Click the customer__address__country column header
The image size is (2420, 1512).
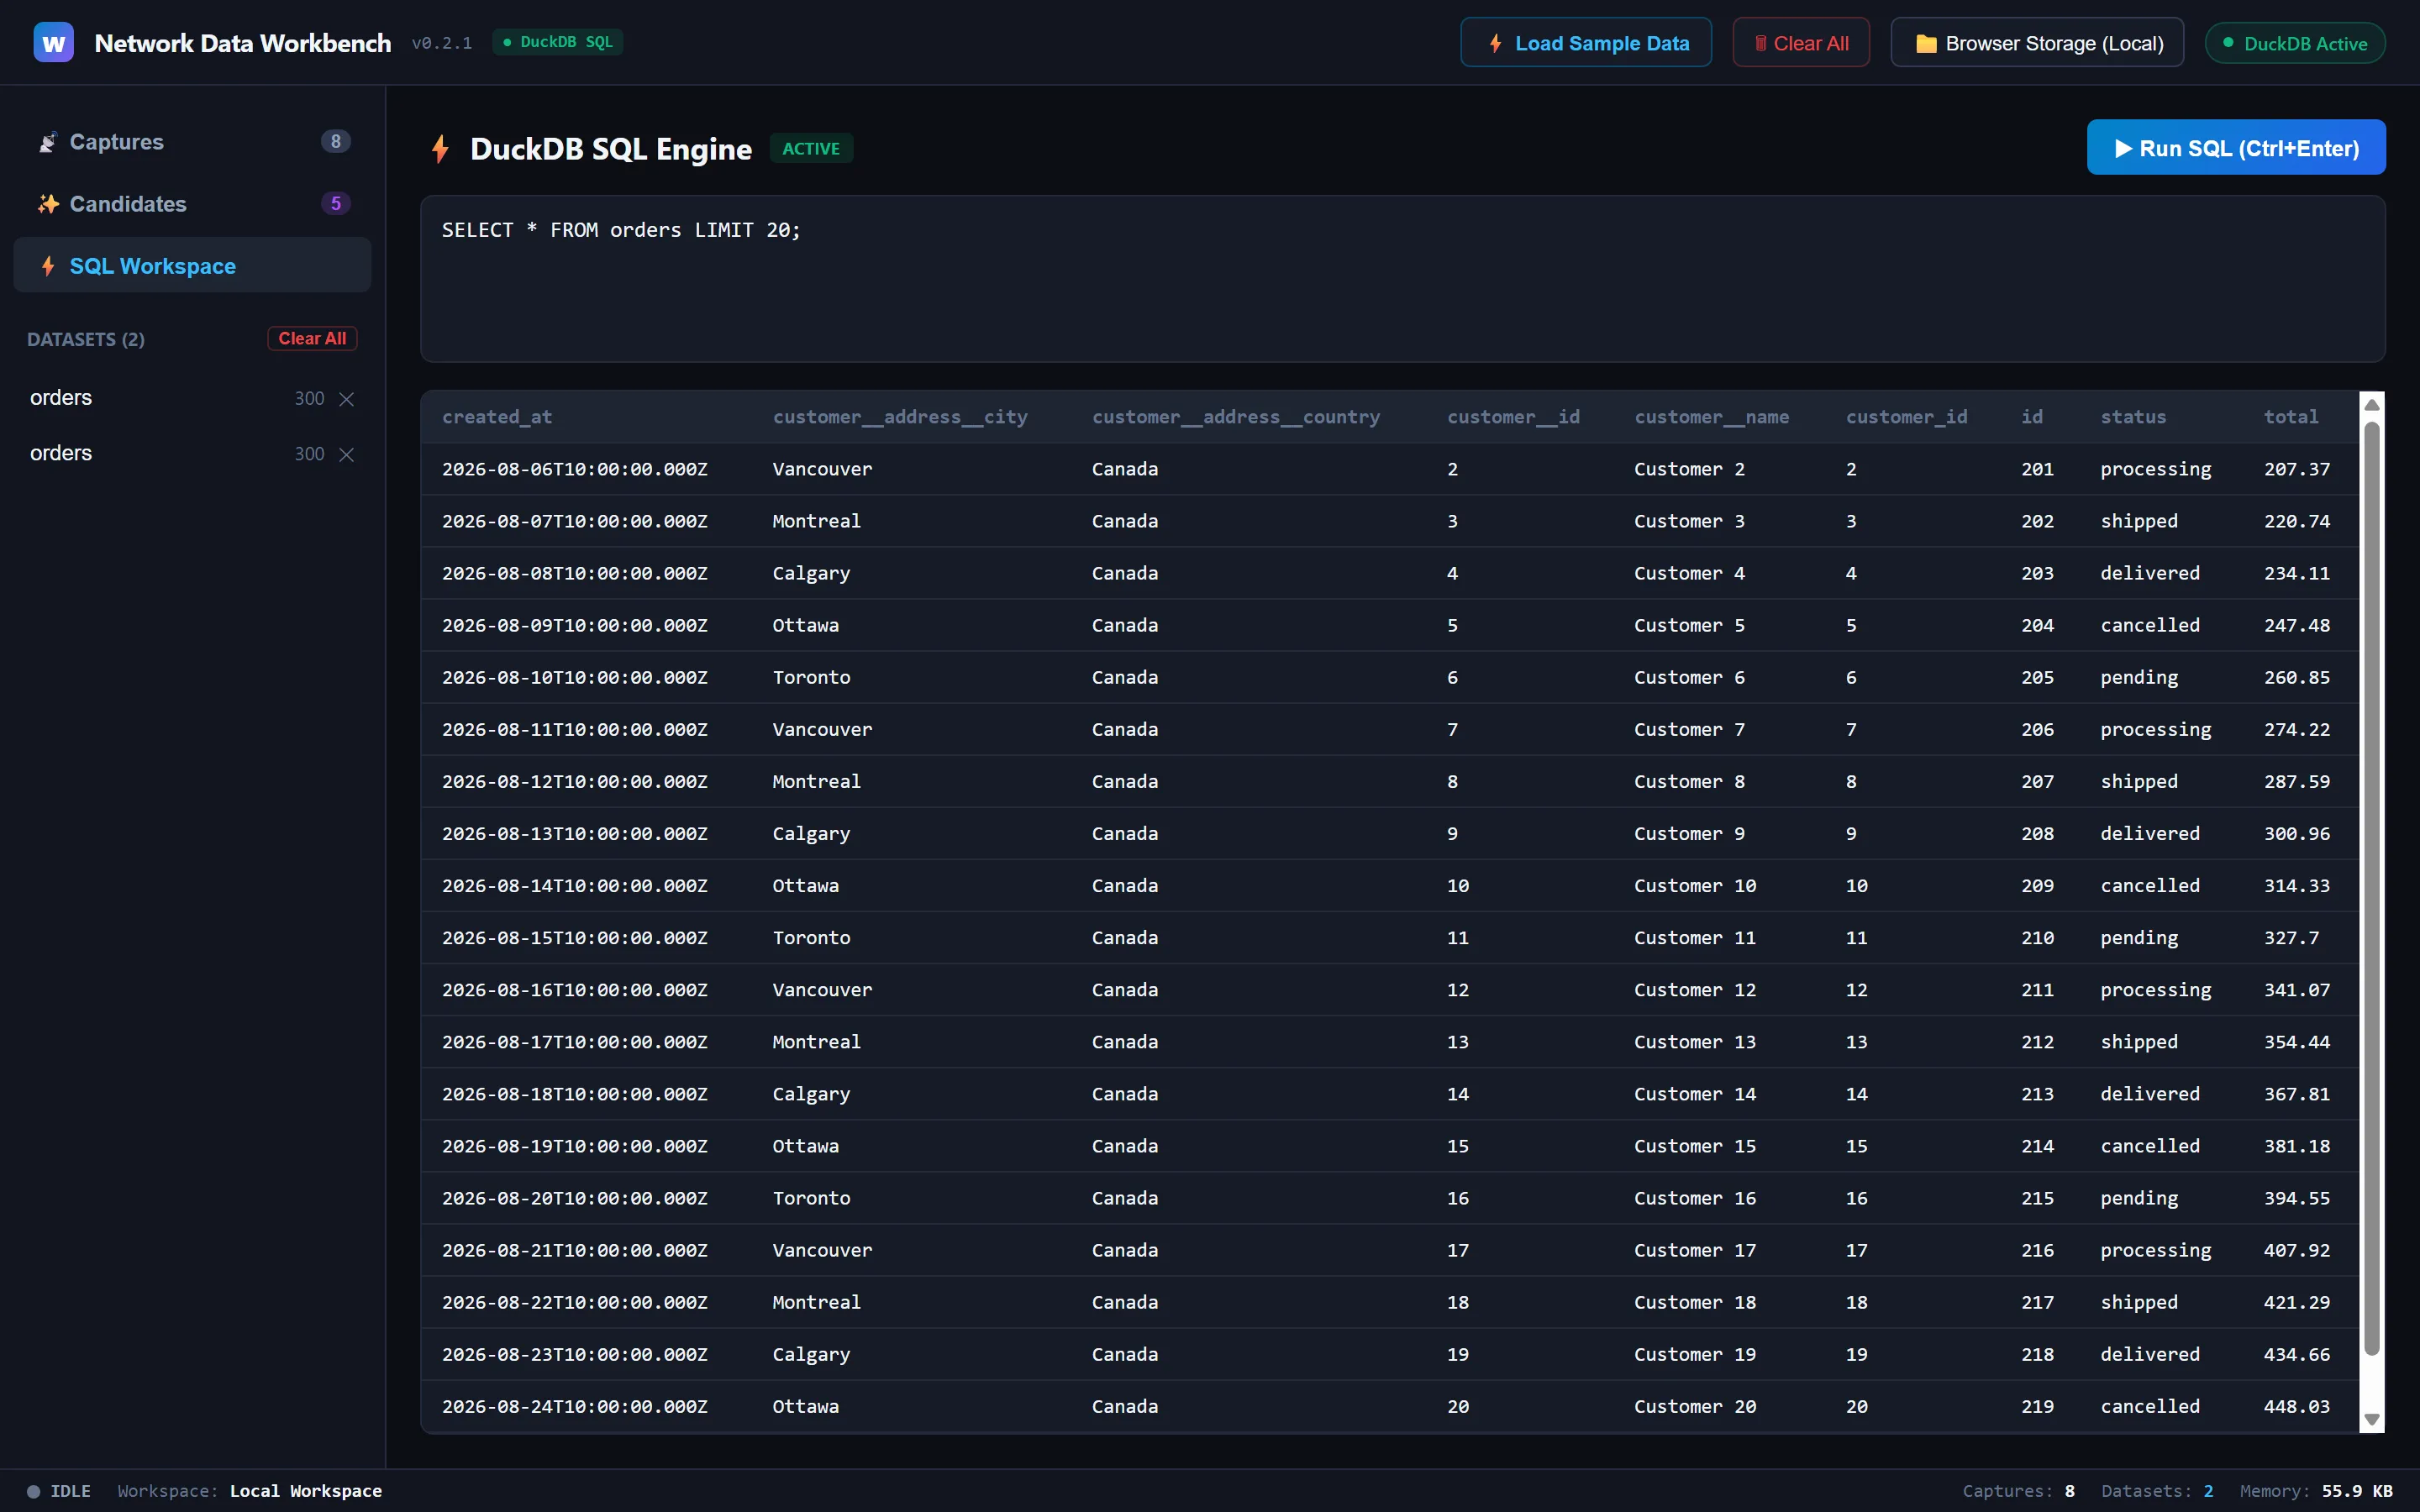point(1236,417)
